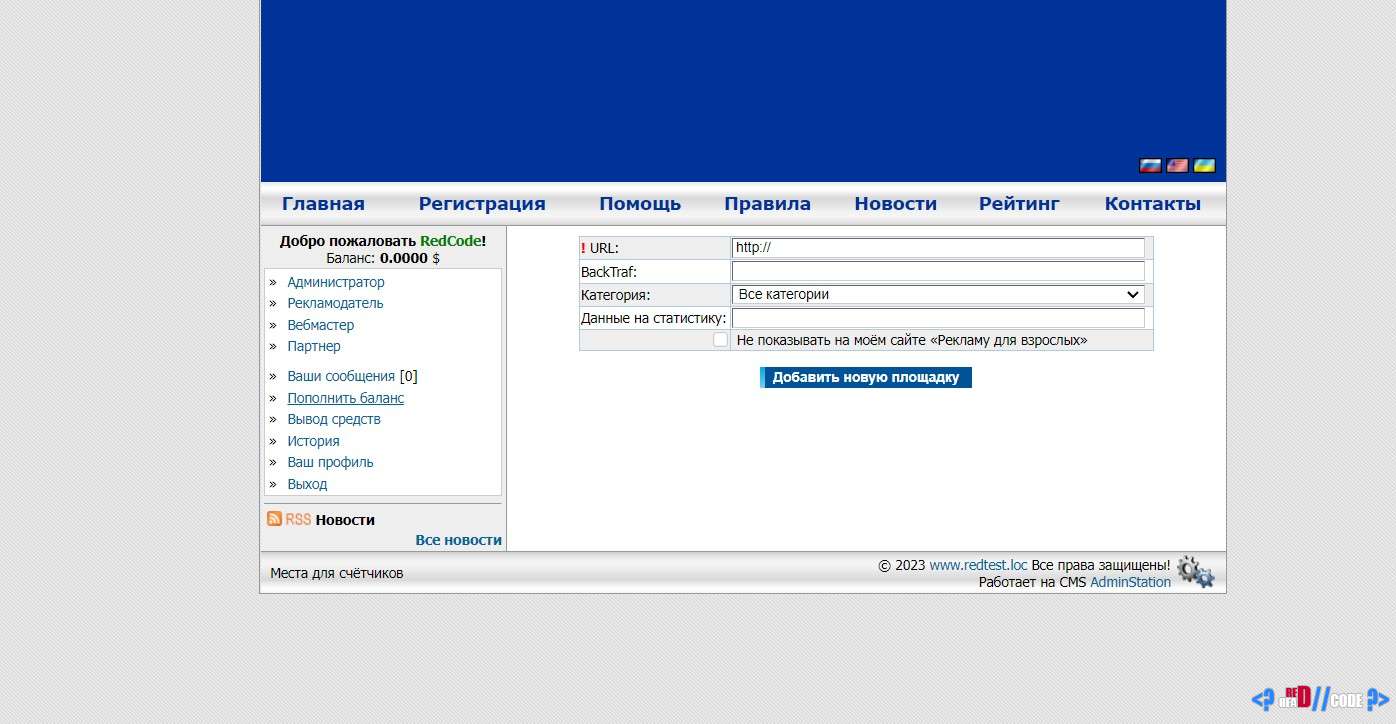The image size is (1396, 724).
Task: Open the AdminStation footer link
Action: pyautogui.click(x=1130, y=582)
